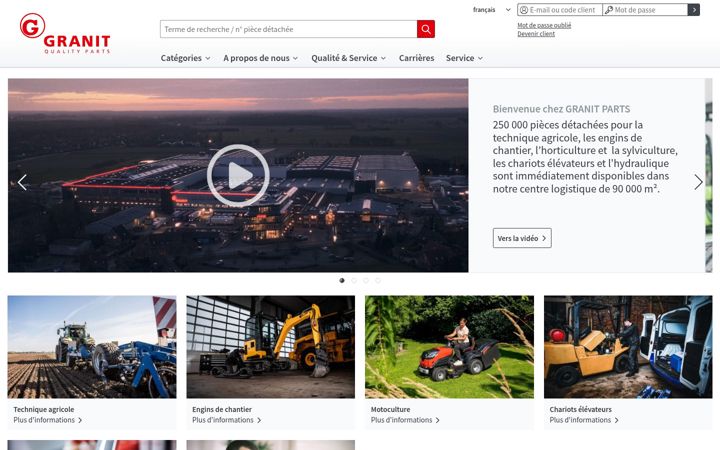The width and height of the screenshot is (720, 450).
Task: Click the Motoculture title
Action: pos(390,409)
